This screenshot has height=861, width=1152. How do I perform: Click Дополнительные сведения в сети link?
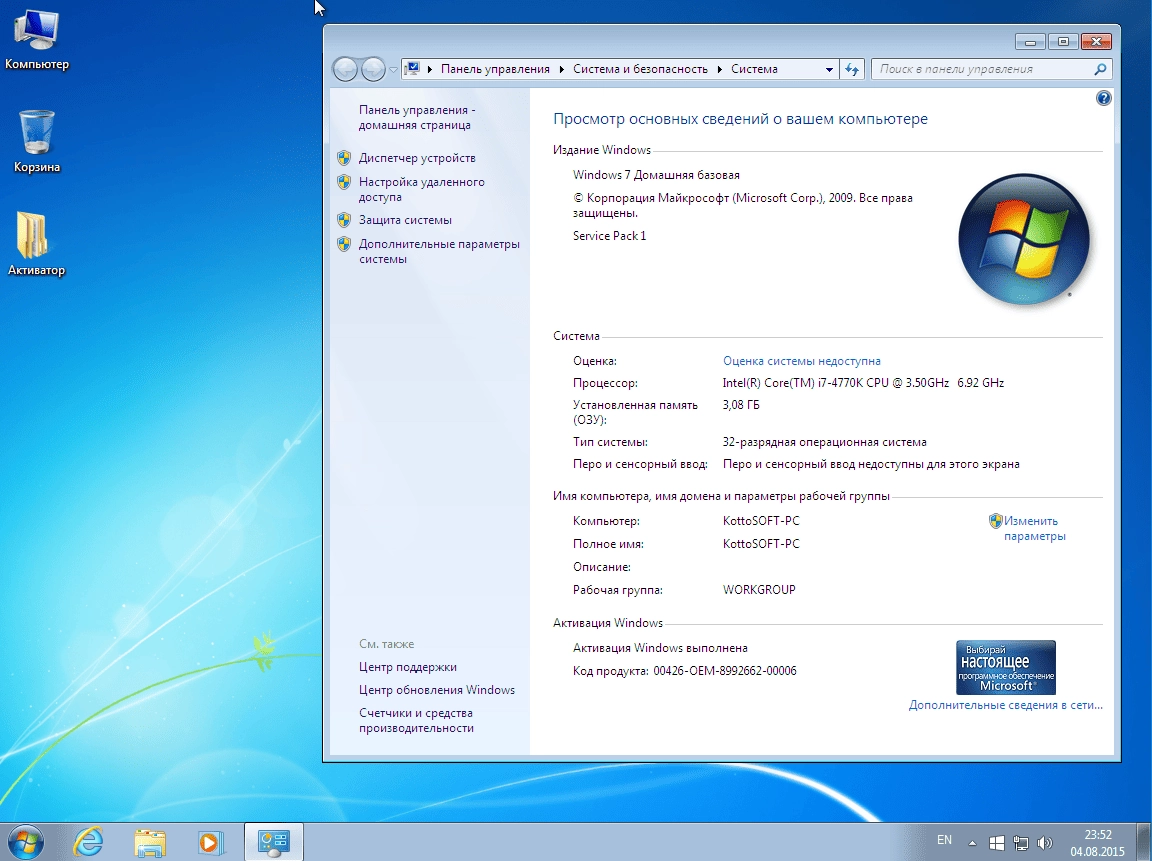pyautogui.click(x=1005, y=705)
